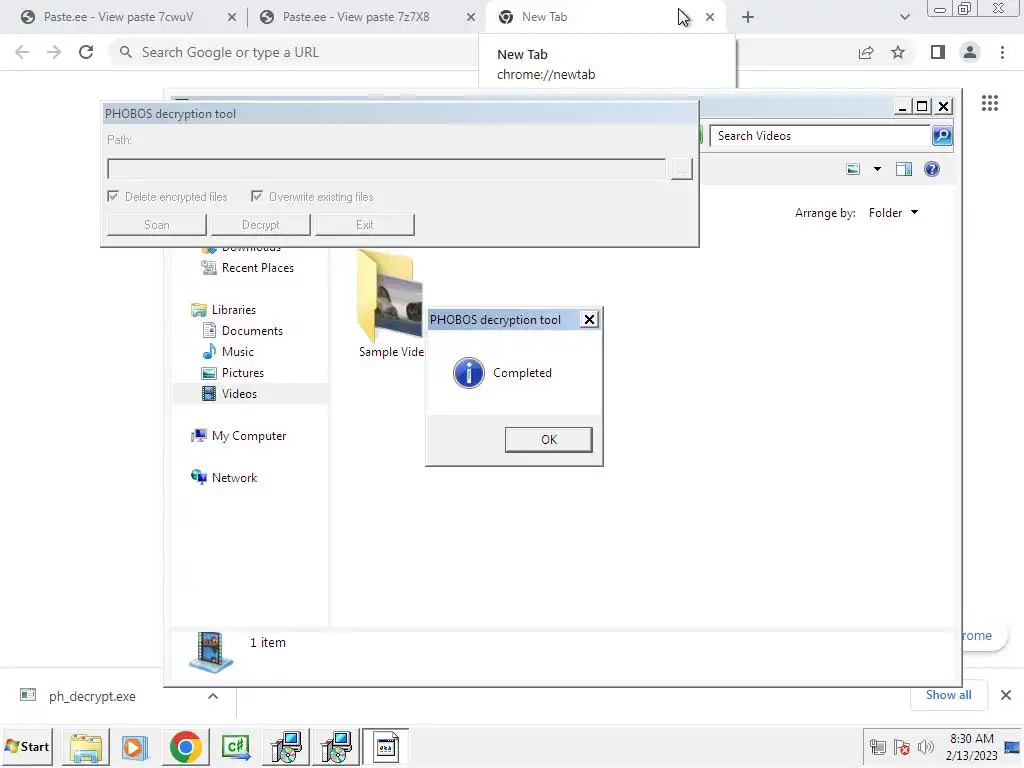1024x768 pixels.
Task: Click Search Videos field in Explorer
Action: [820, 136]
